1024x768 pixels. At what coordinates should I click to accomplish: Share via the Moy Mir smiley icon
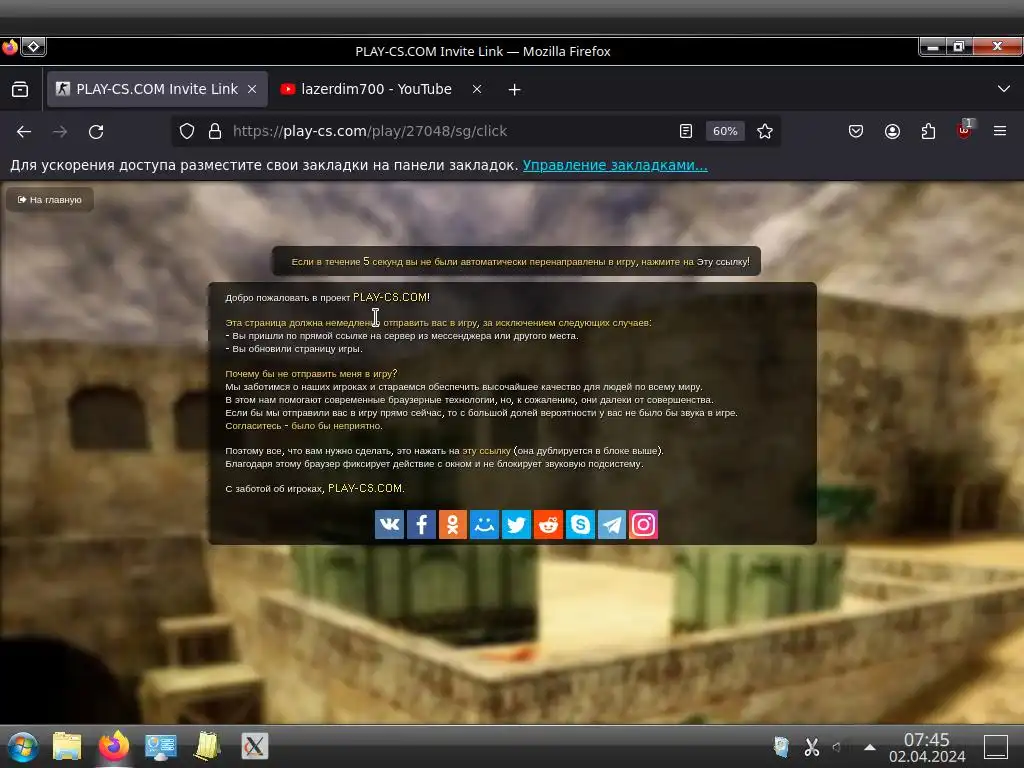485,524
